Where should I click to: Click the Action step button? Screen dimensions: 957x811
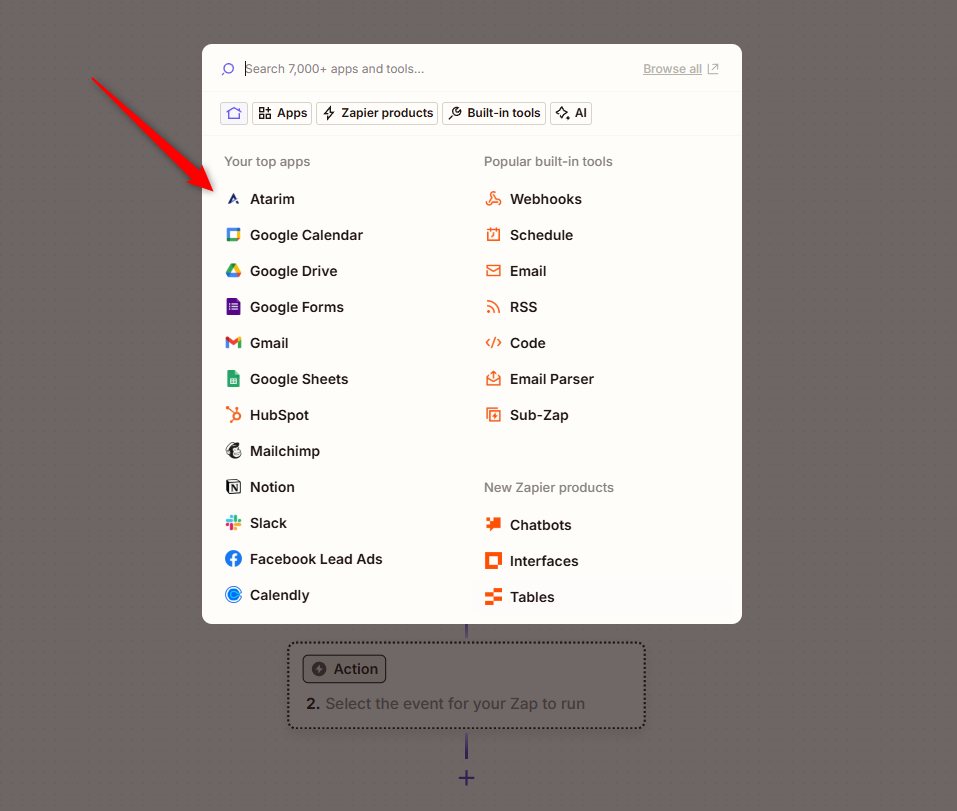[x=345, y=669]
